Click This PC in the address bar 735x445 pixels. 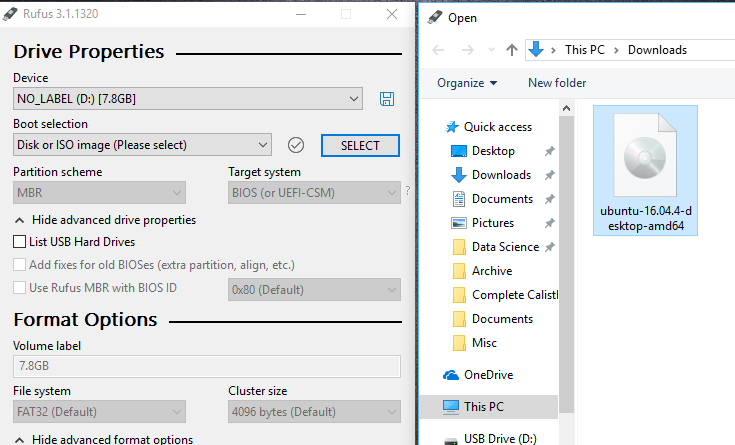click(585, 50)
